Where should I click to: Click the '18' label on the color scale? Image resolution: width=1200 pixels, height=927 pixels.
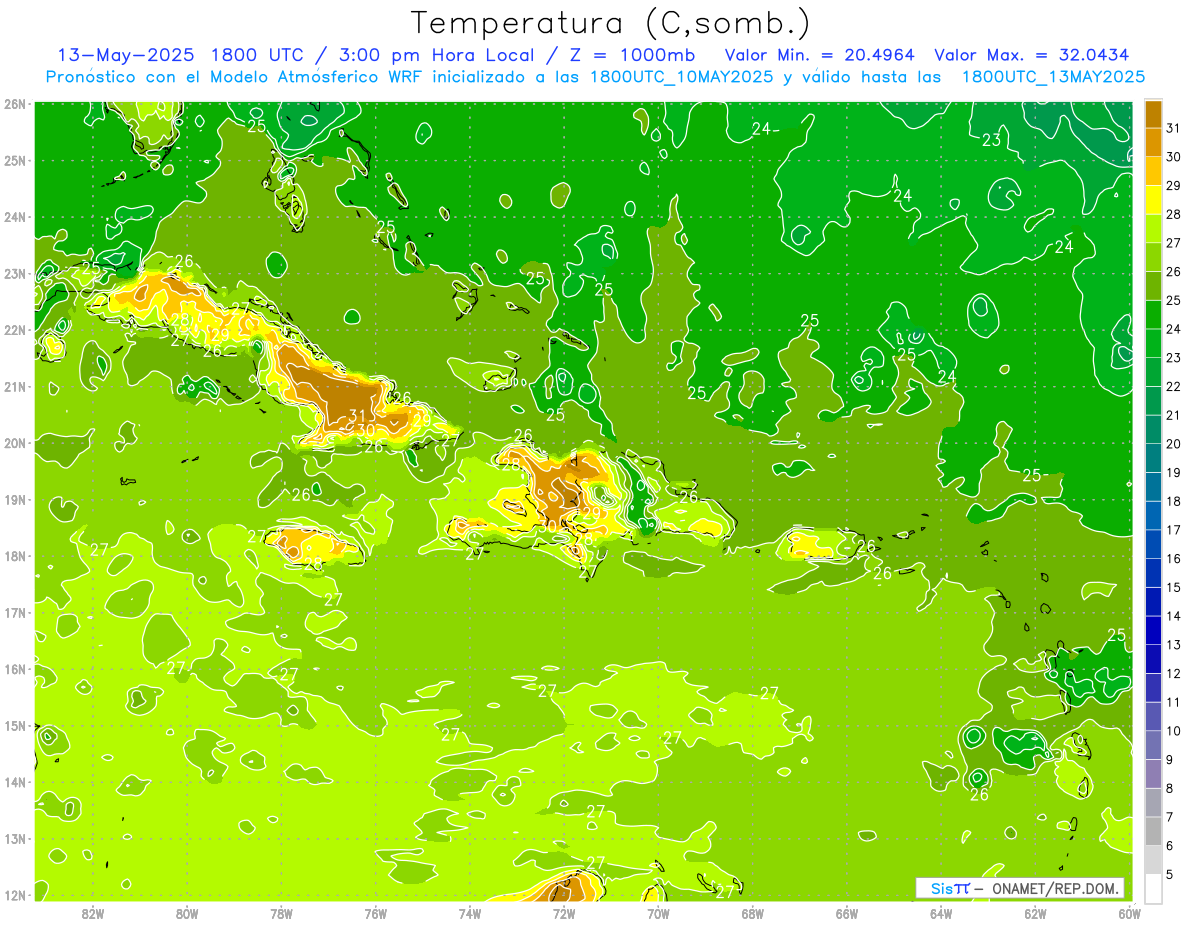(x=1174, y=501)
